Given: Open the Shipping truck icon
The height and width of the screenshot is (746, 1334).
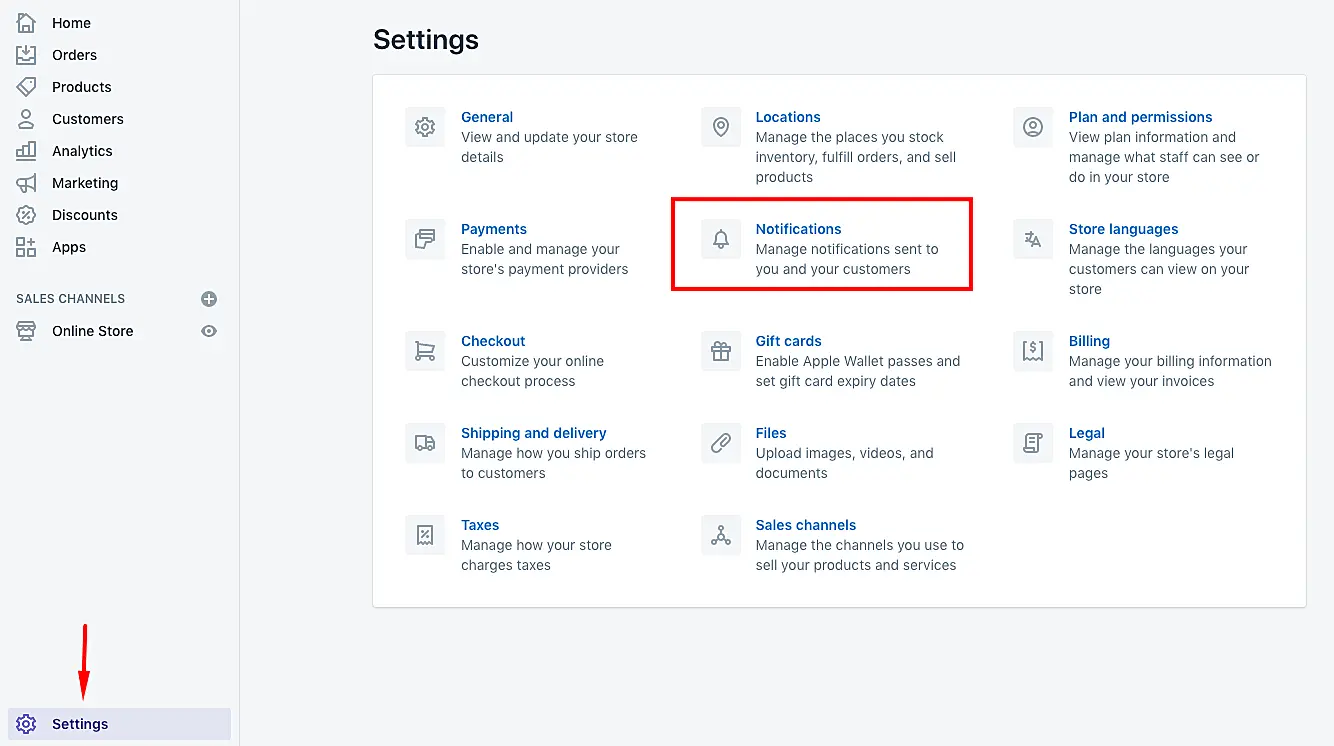Looking at the screenshot, I should click(425, 444).
